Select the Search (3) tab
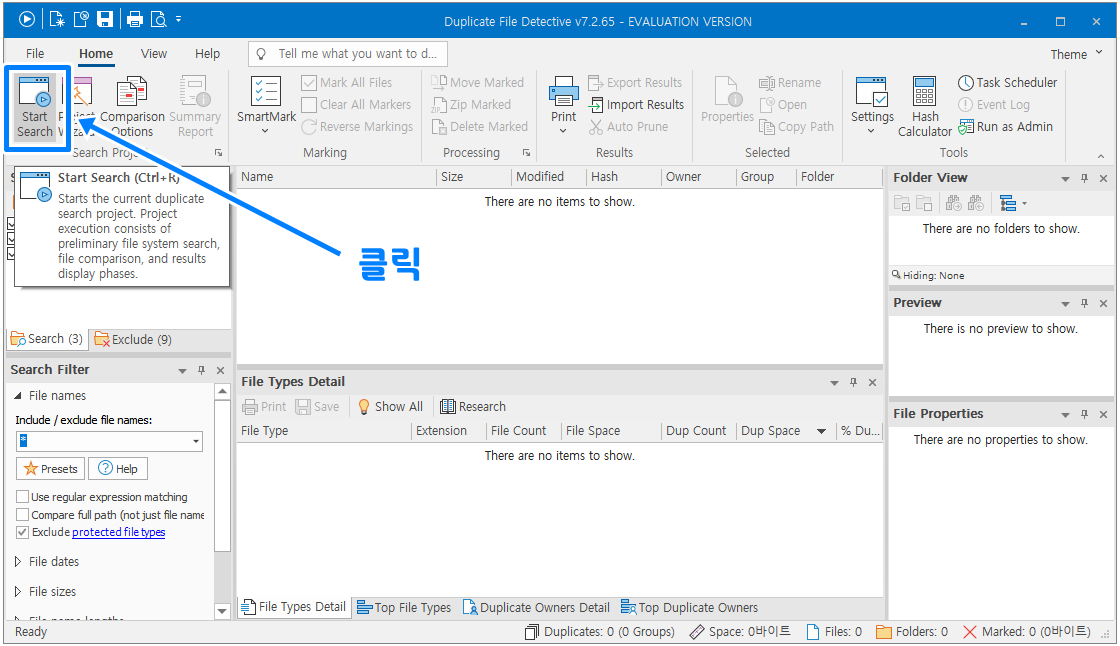 (47, 339)
